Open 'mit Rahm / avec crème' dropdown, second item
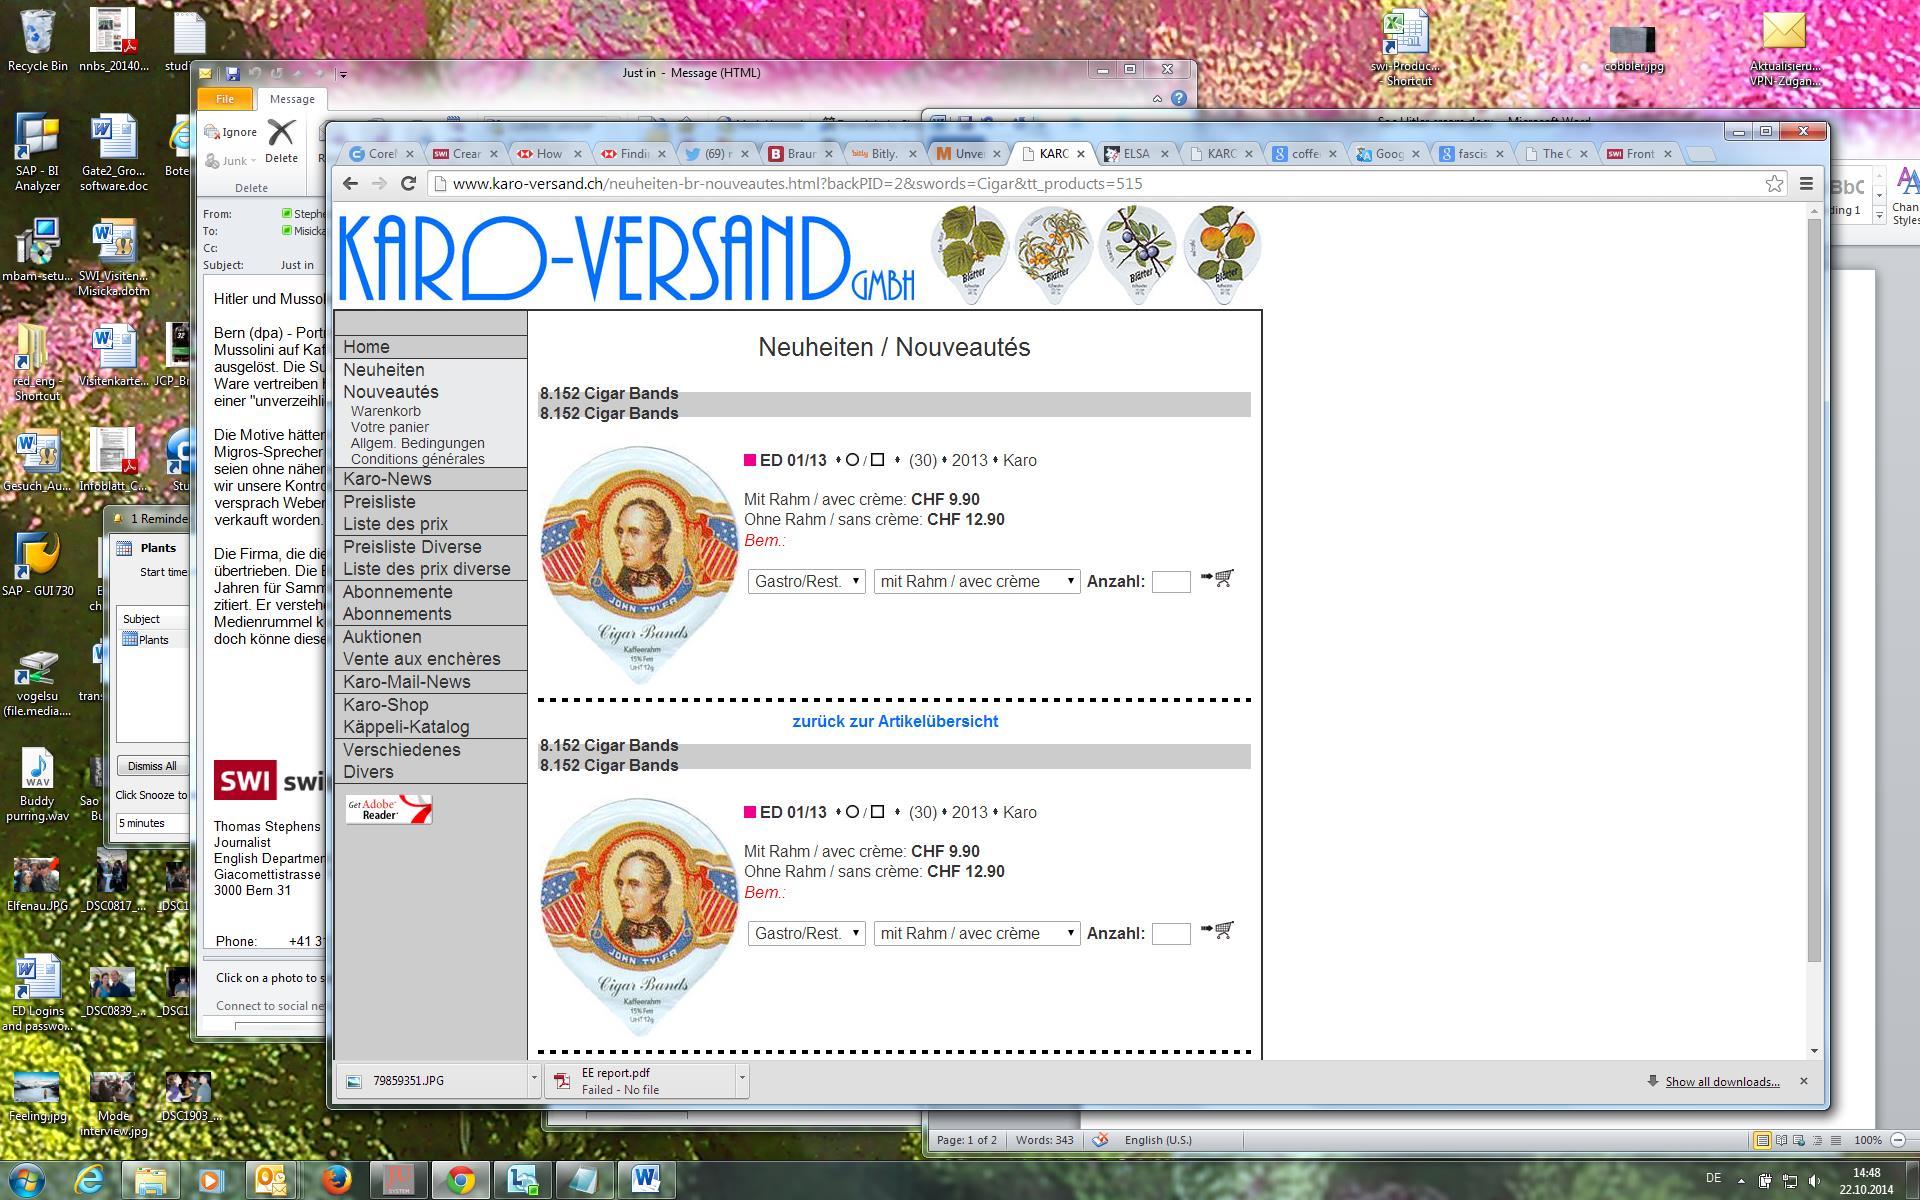This screenshot has width=1920, height=1200. 977,933
